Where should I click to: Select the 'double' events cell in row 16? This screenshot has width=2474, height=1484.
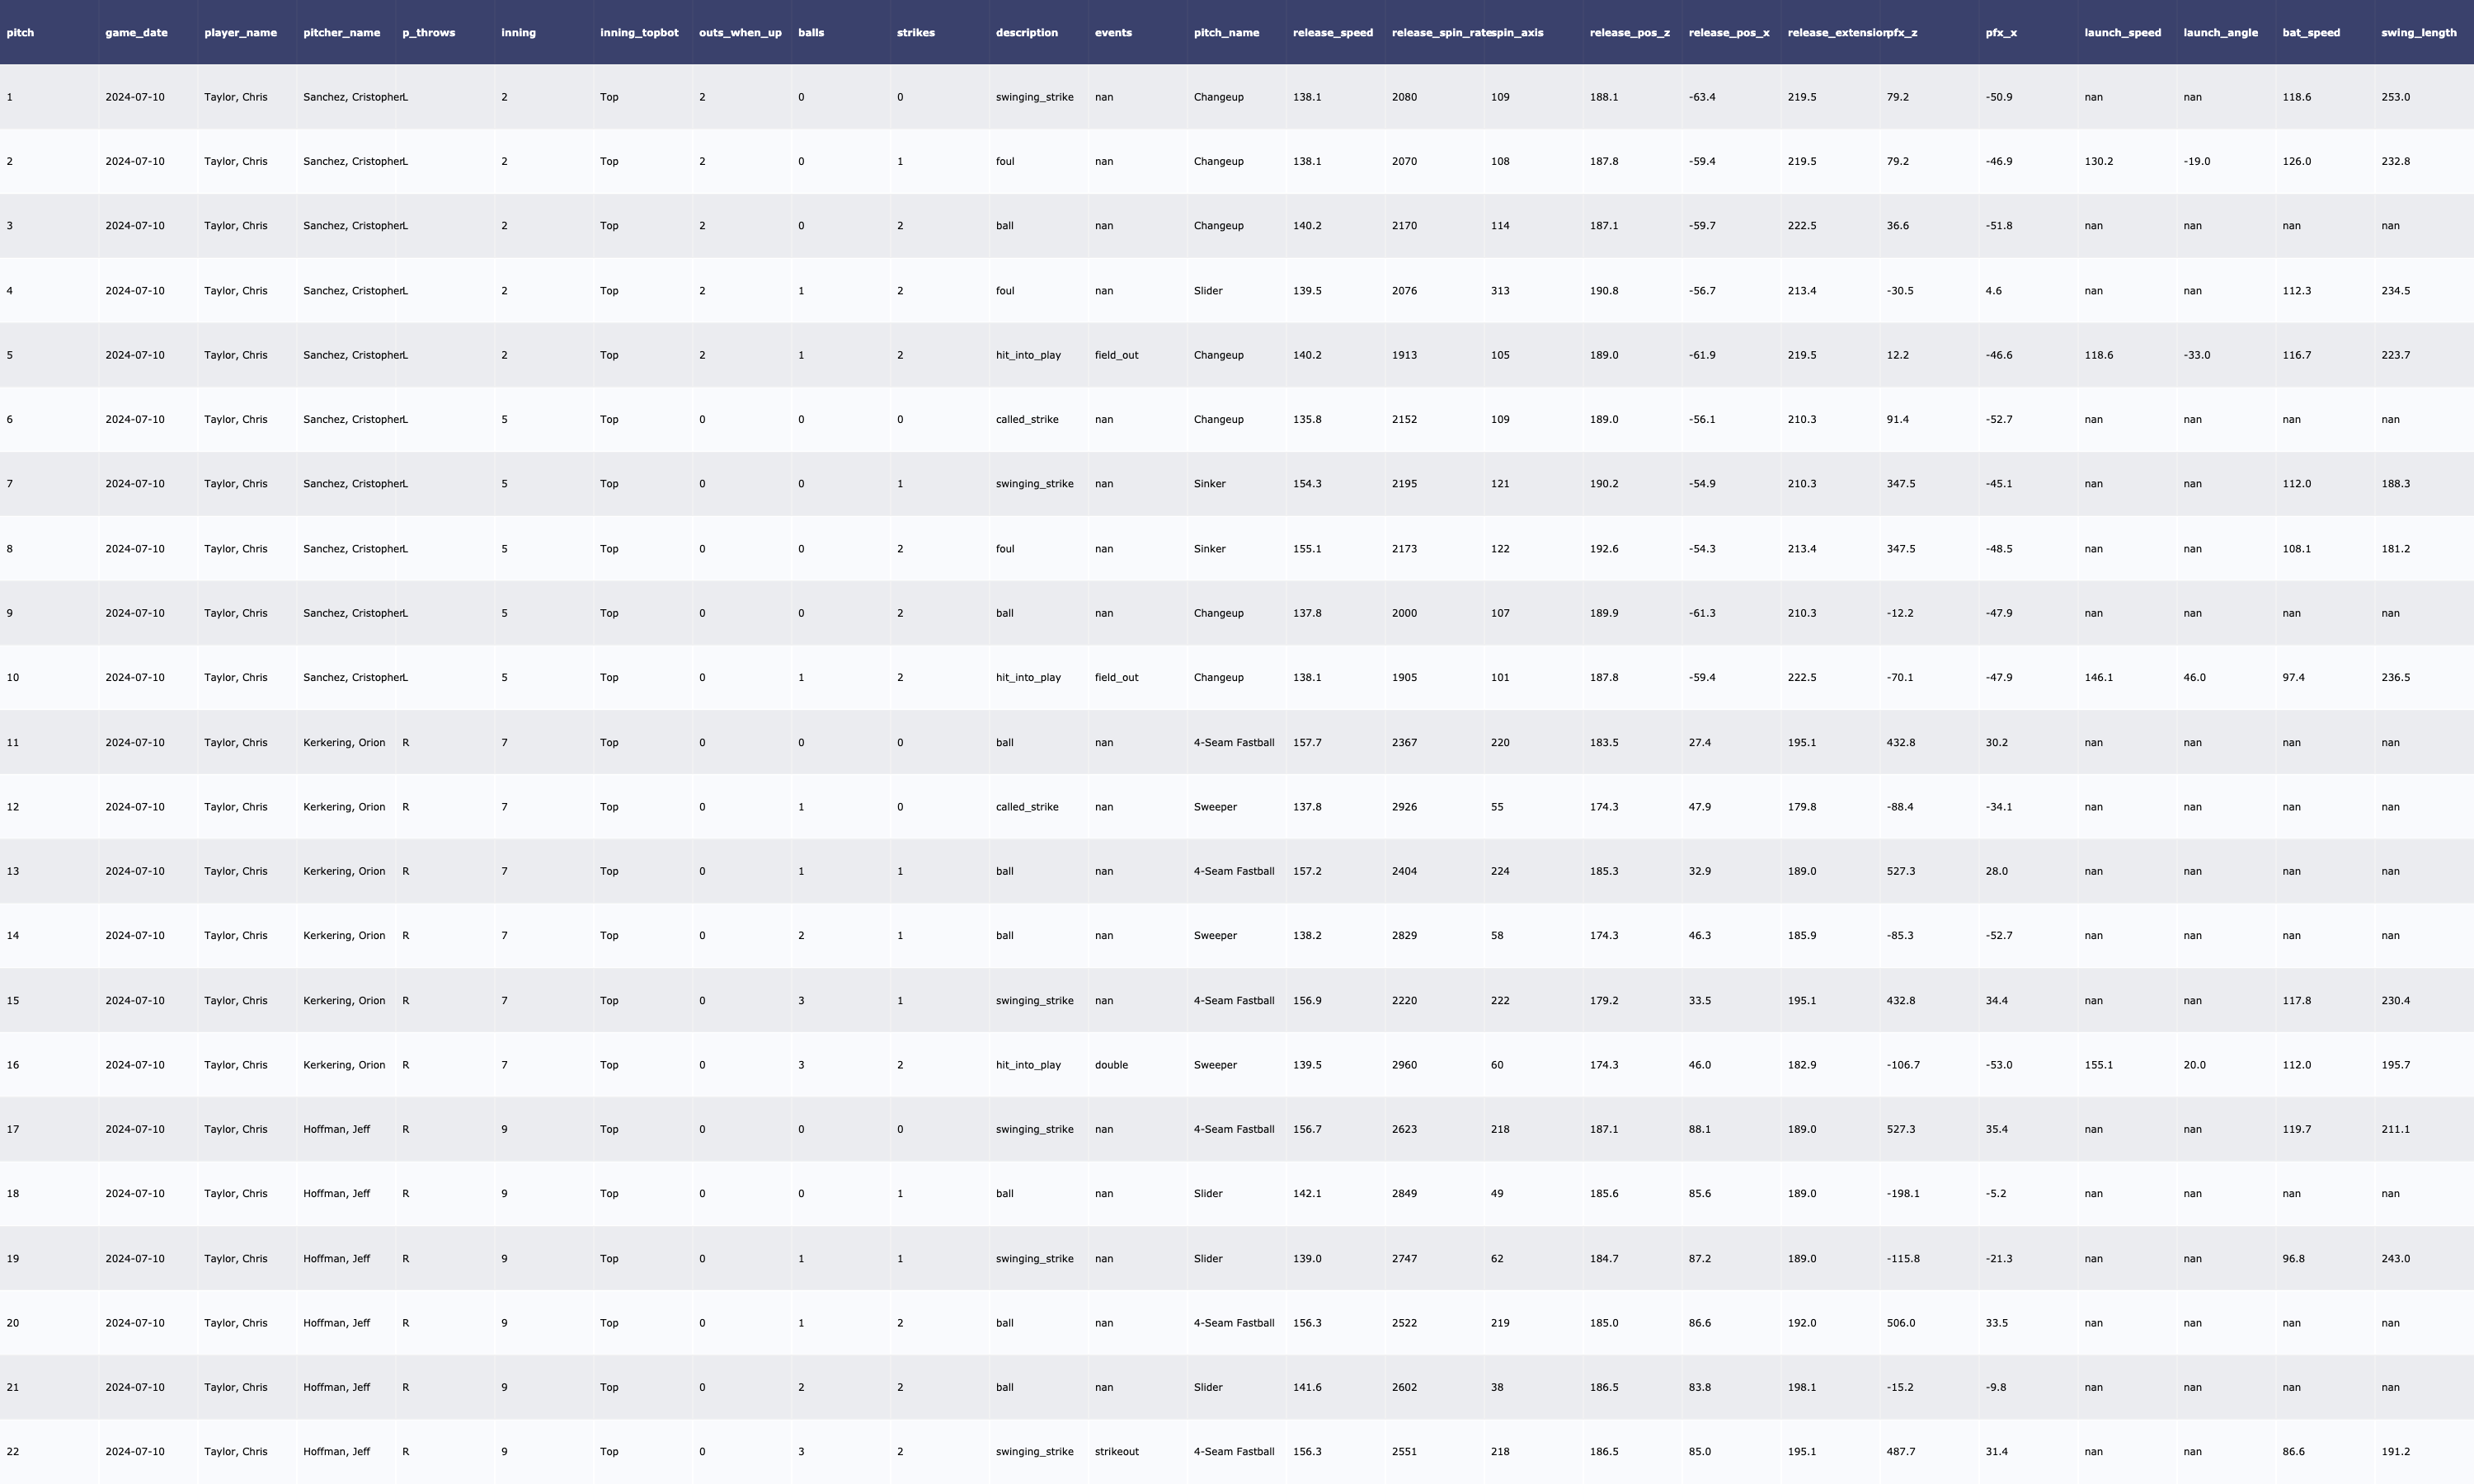coord(1111,1065)
